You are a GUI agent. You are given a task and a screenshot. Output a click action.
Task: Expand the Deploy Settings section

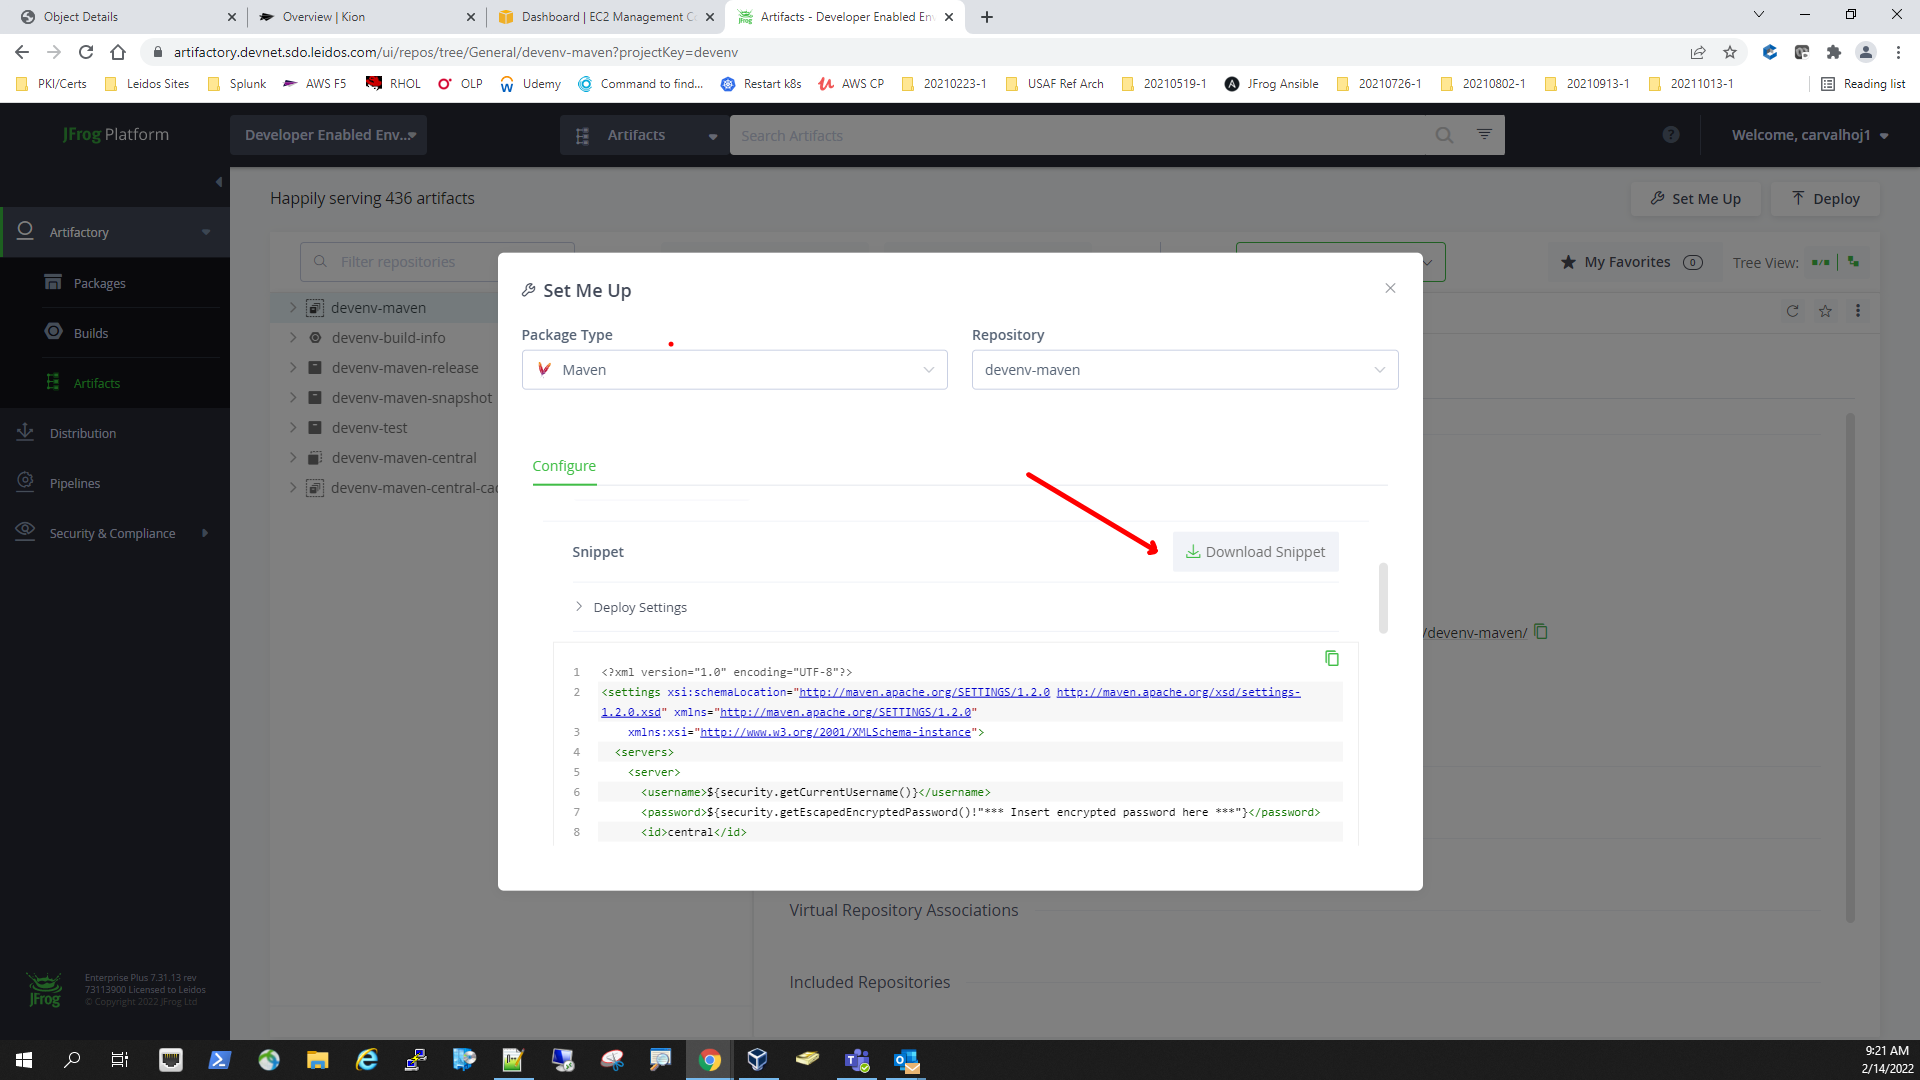click(630, 607)
